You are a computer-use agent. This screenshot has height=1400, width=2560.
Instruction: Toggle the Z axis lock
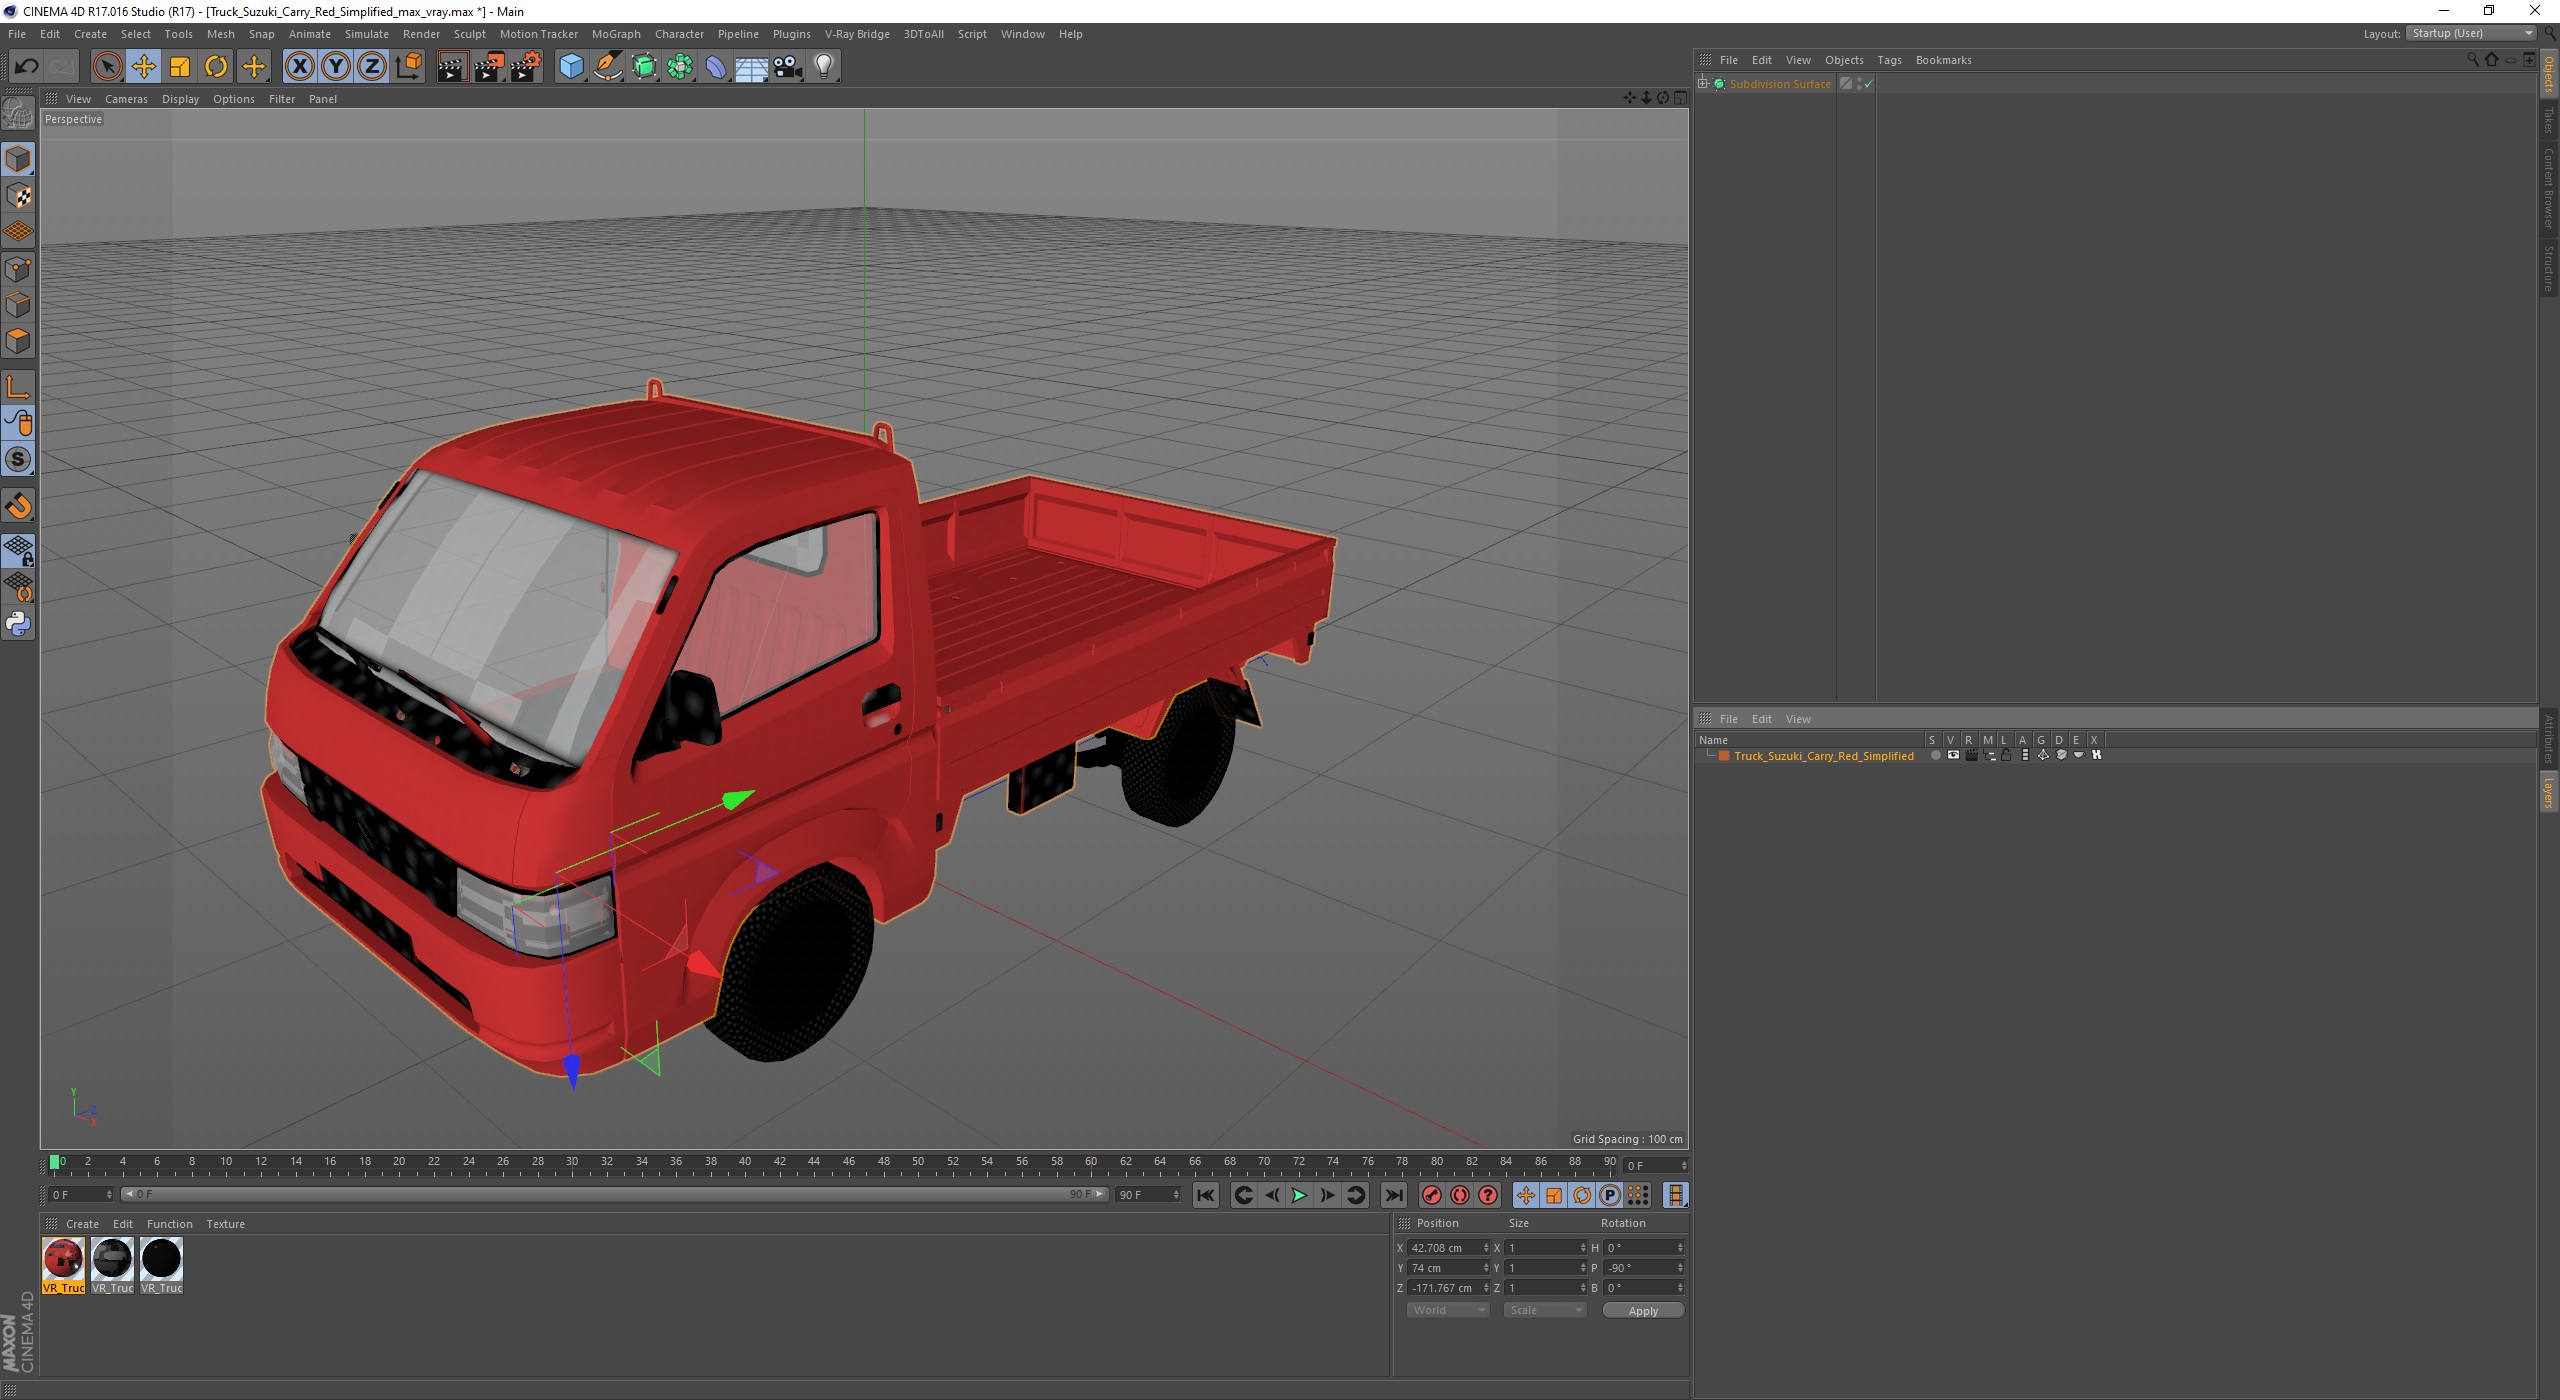(372, 67)
